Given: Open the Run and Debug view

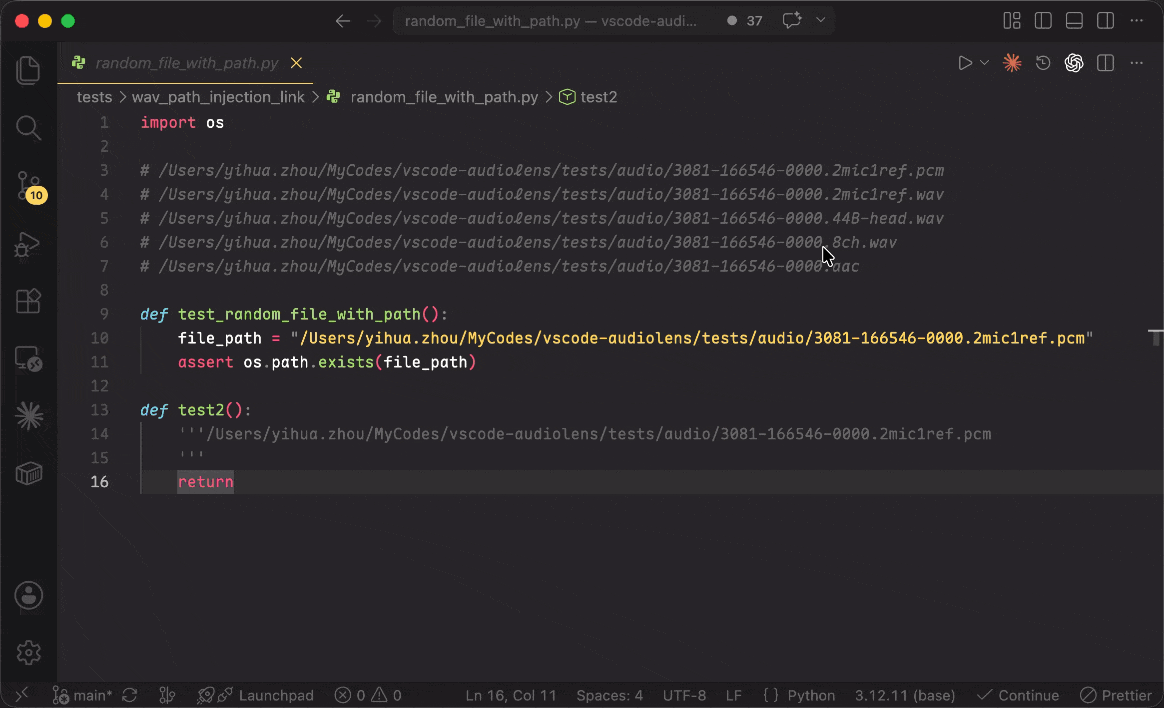Looking at the screenshot, I should 28,245.
